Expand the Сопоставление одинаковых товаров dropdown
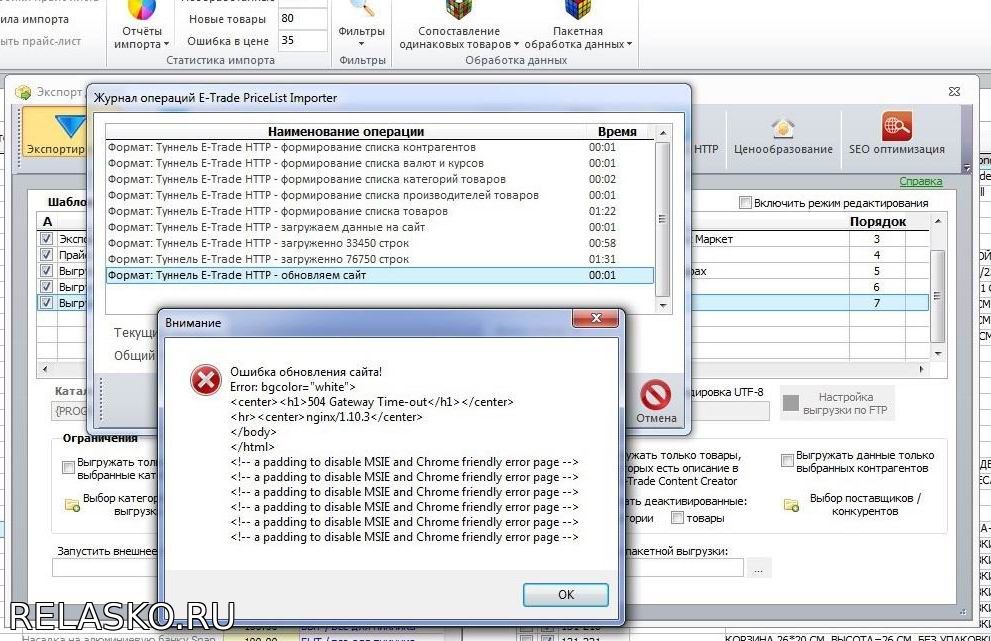Screen dimensions: 991x641 pos(516,45)
